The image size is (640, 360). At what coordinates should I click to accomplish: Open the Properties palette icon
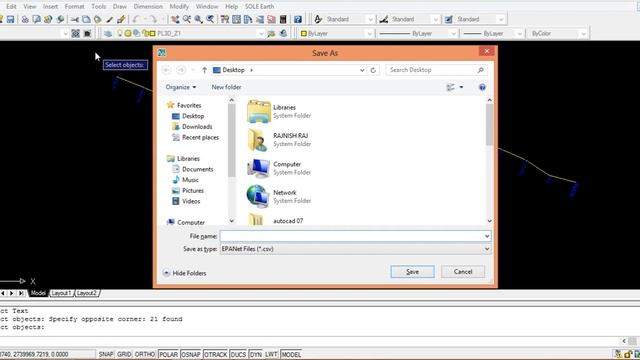click(224, 19)
